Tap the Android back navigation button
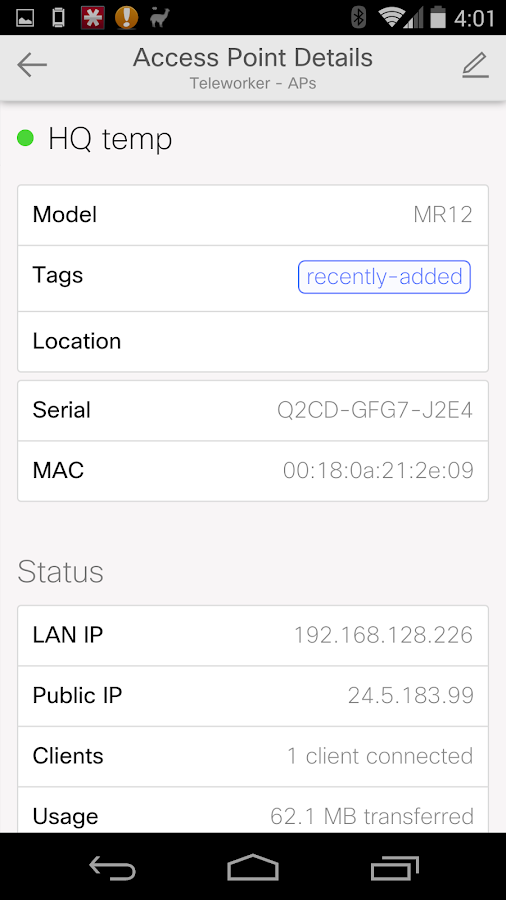The image size is (506, 900). pos(112,867)
